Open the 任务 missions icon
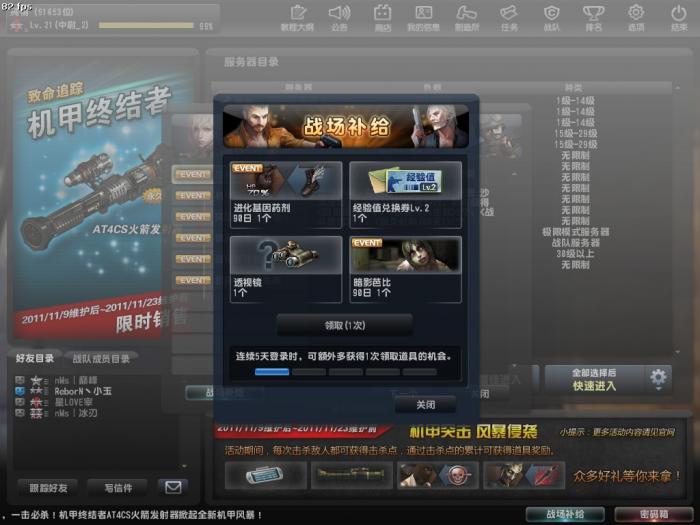Screen dimensions: 700x525 point(509,18)
